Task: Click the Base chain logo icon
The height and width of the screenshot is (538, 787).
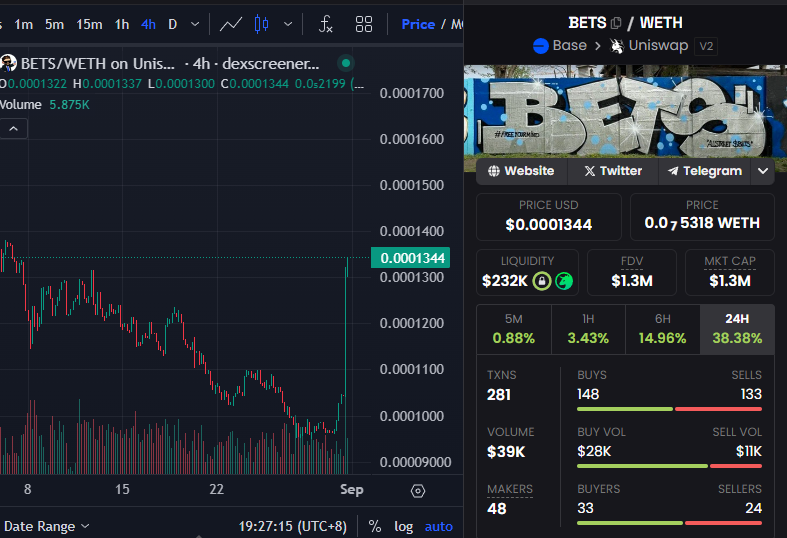Action: tap(541, 46)
